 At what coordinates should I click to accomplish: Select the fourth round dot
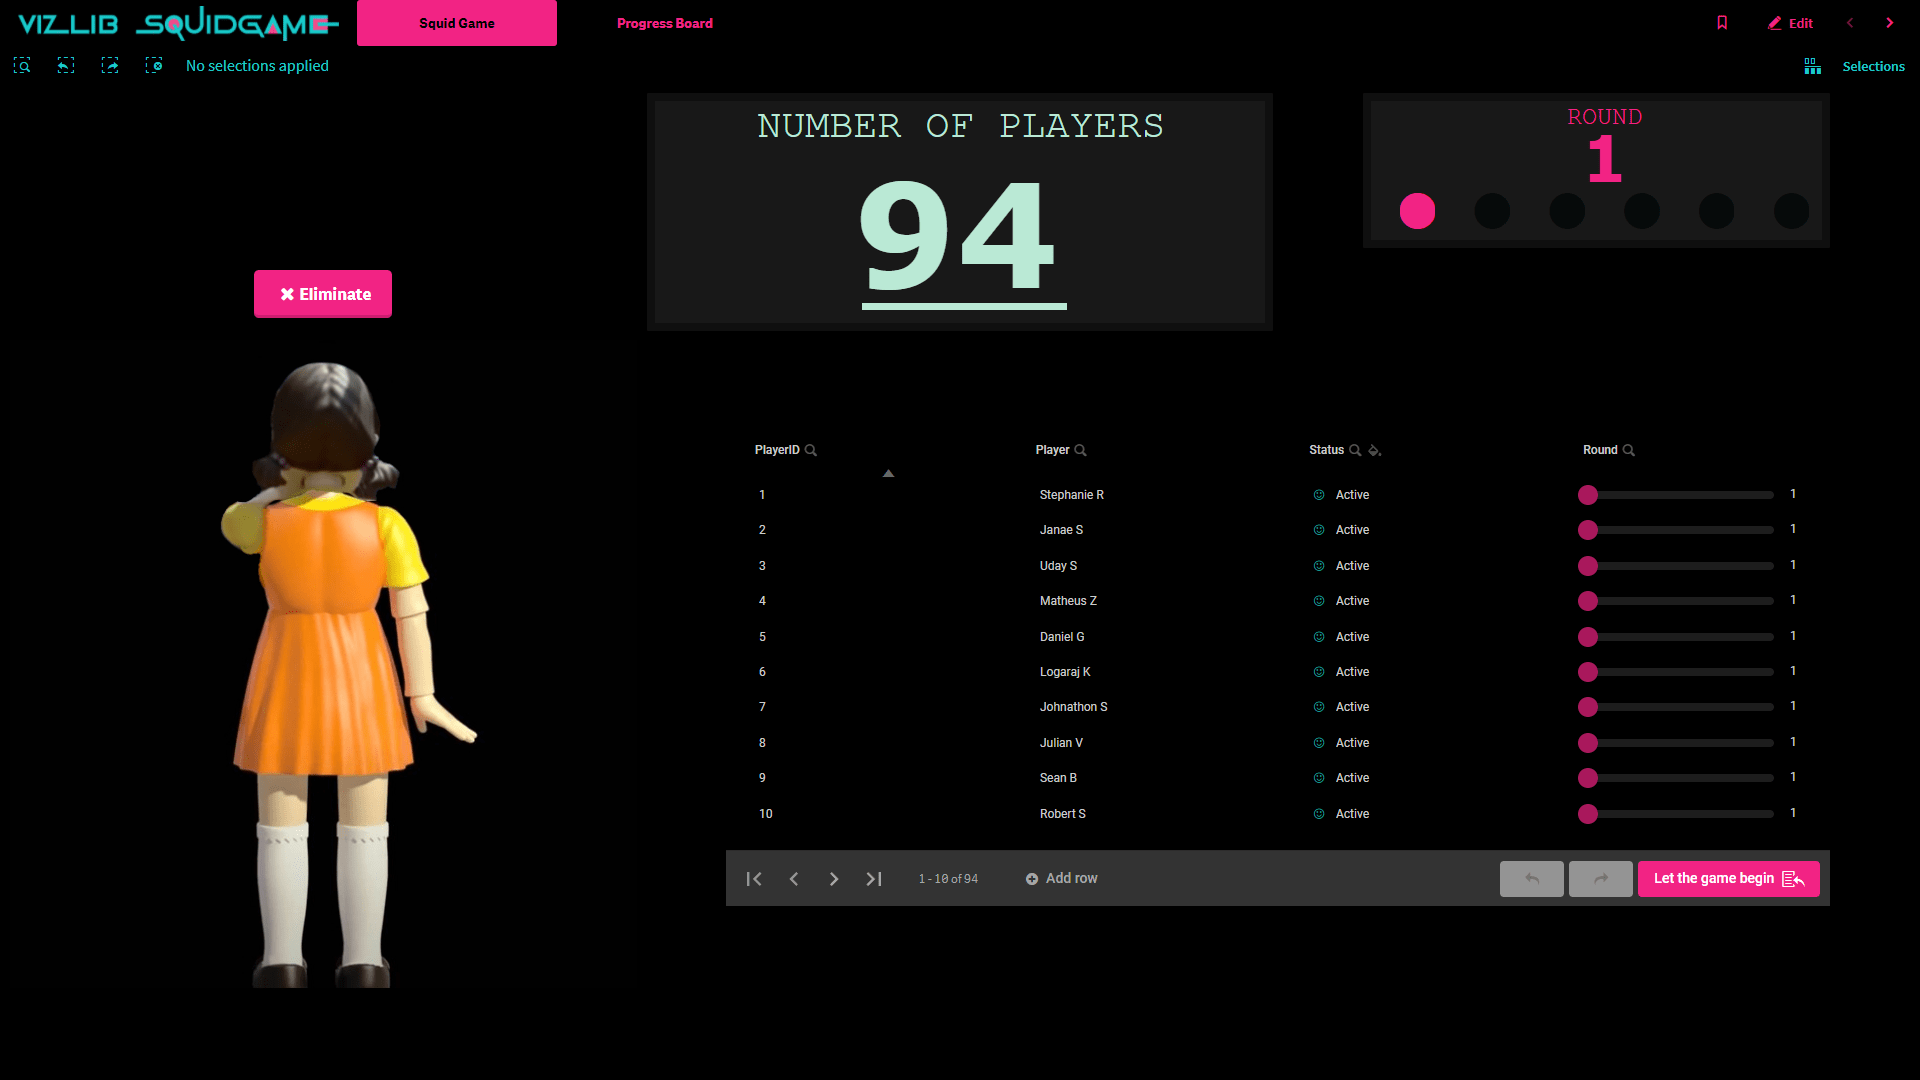coord(1642,211)
